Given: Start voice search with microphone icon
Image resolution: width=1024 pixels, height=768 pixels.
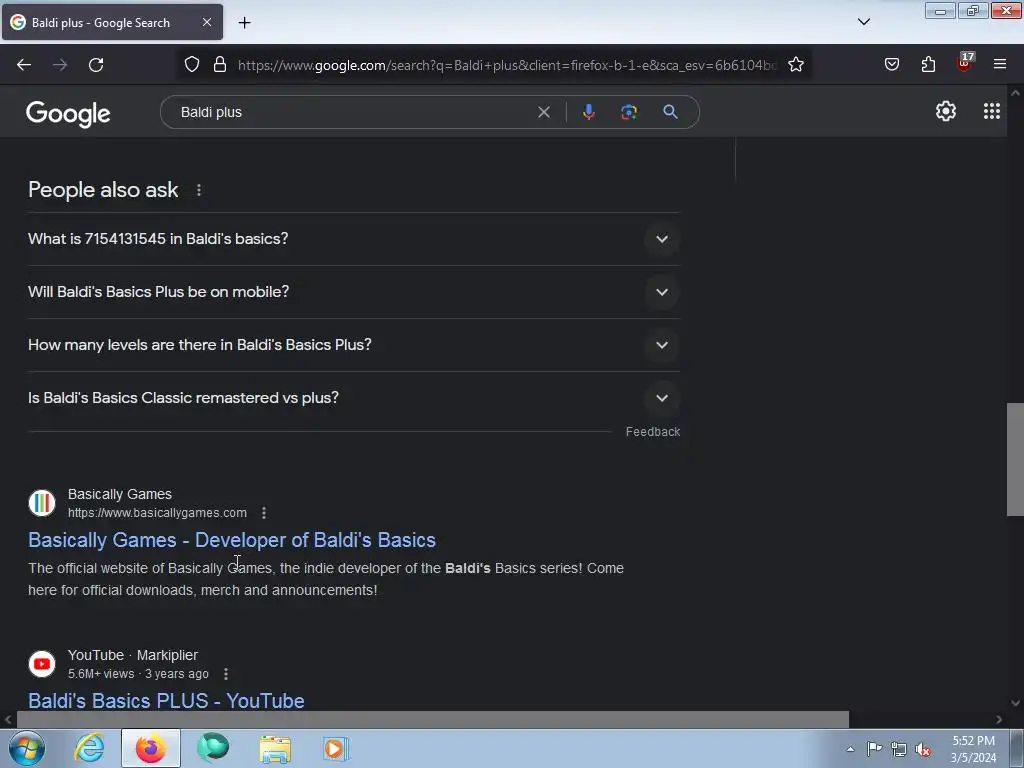Looking at the screenshot, I should 588,112.
